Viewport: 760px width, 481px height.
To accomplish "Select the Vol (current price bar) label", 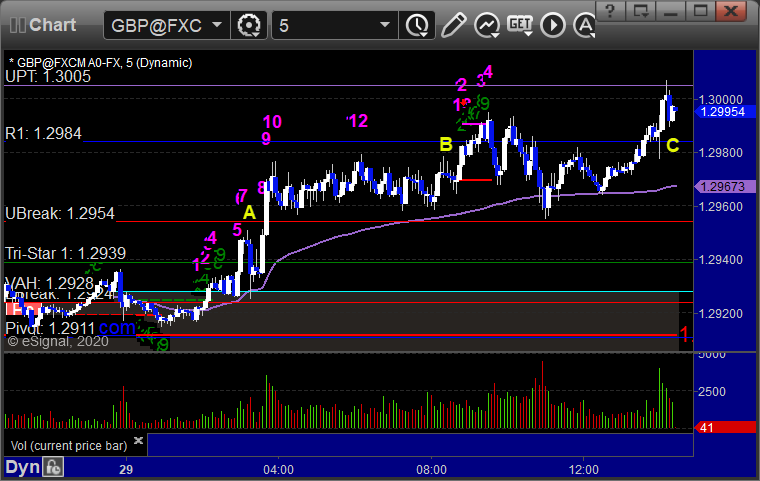I will pos(69,446).
